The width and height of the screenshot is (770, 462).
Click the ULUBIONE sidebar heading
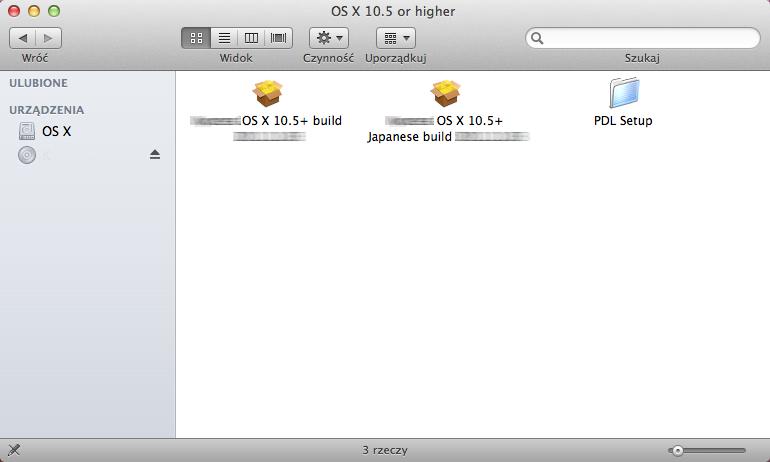38,83
